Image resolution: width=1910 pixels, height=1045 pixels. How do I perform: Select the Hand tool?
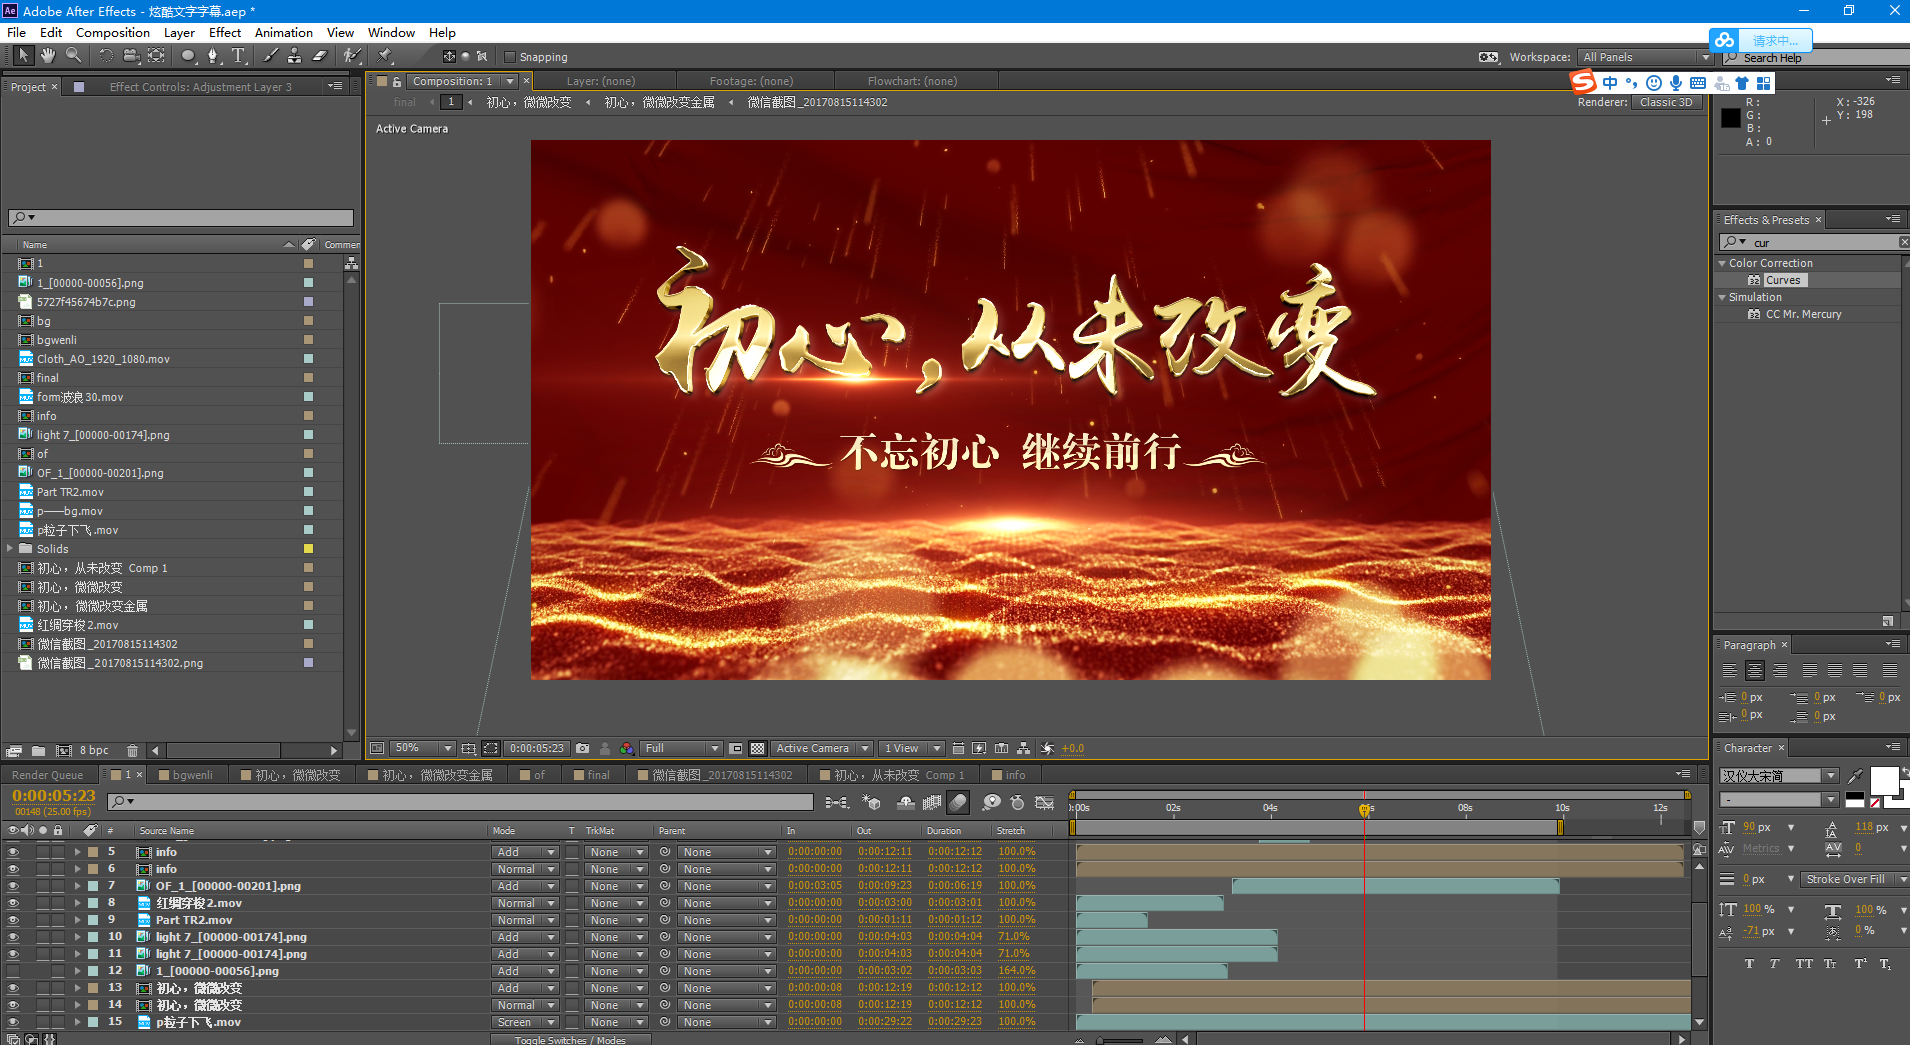47,56
